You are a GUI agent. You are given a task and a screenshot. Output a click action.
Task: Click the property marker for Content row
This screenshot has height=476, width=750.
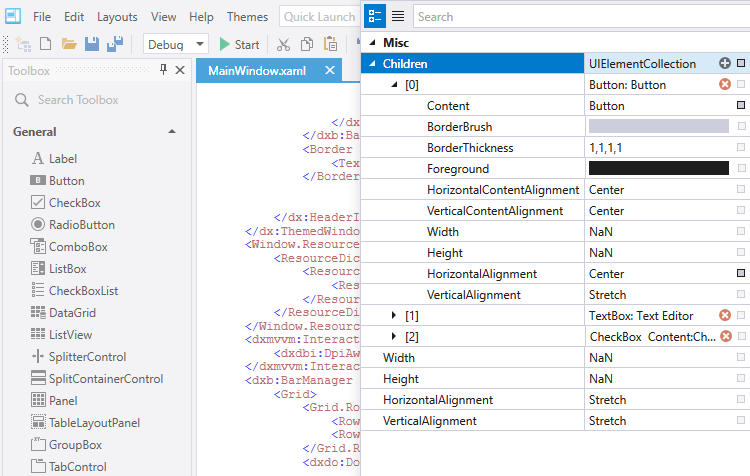(741, 105)
